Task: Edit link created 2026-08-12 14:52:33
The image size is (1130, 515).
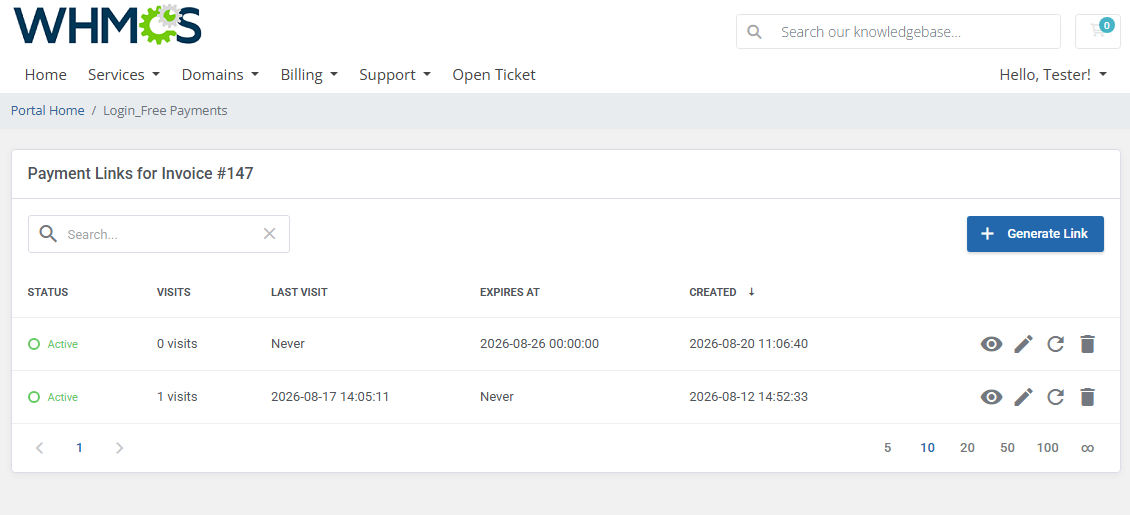Action: [x=1023, y=397]
